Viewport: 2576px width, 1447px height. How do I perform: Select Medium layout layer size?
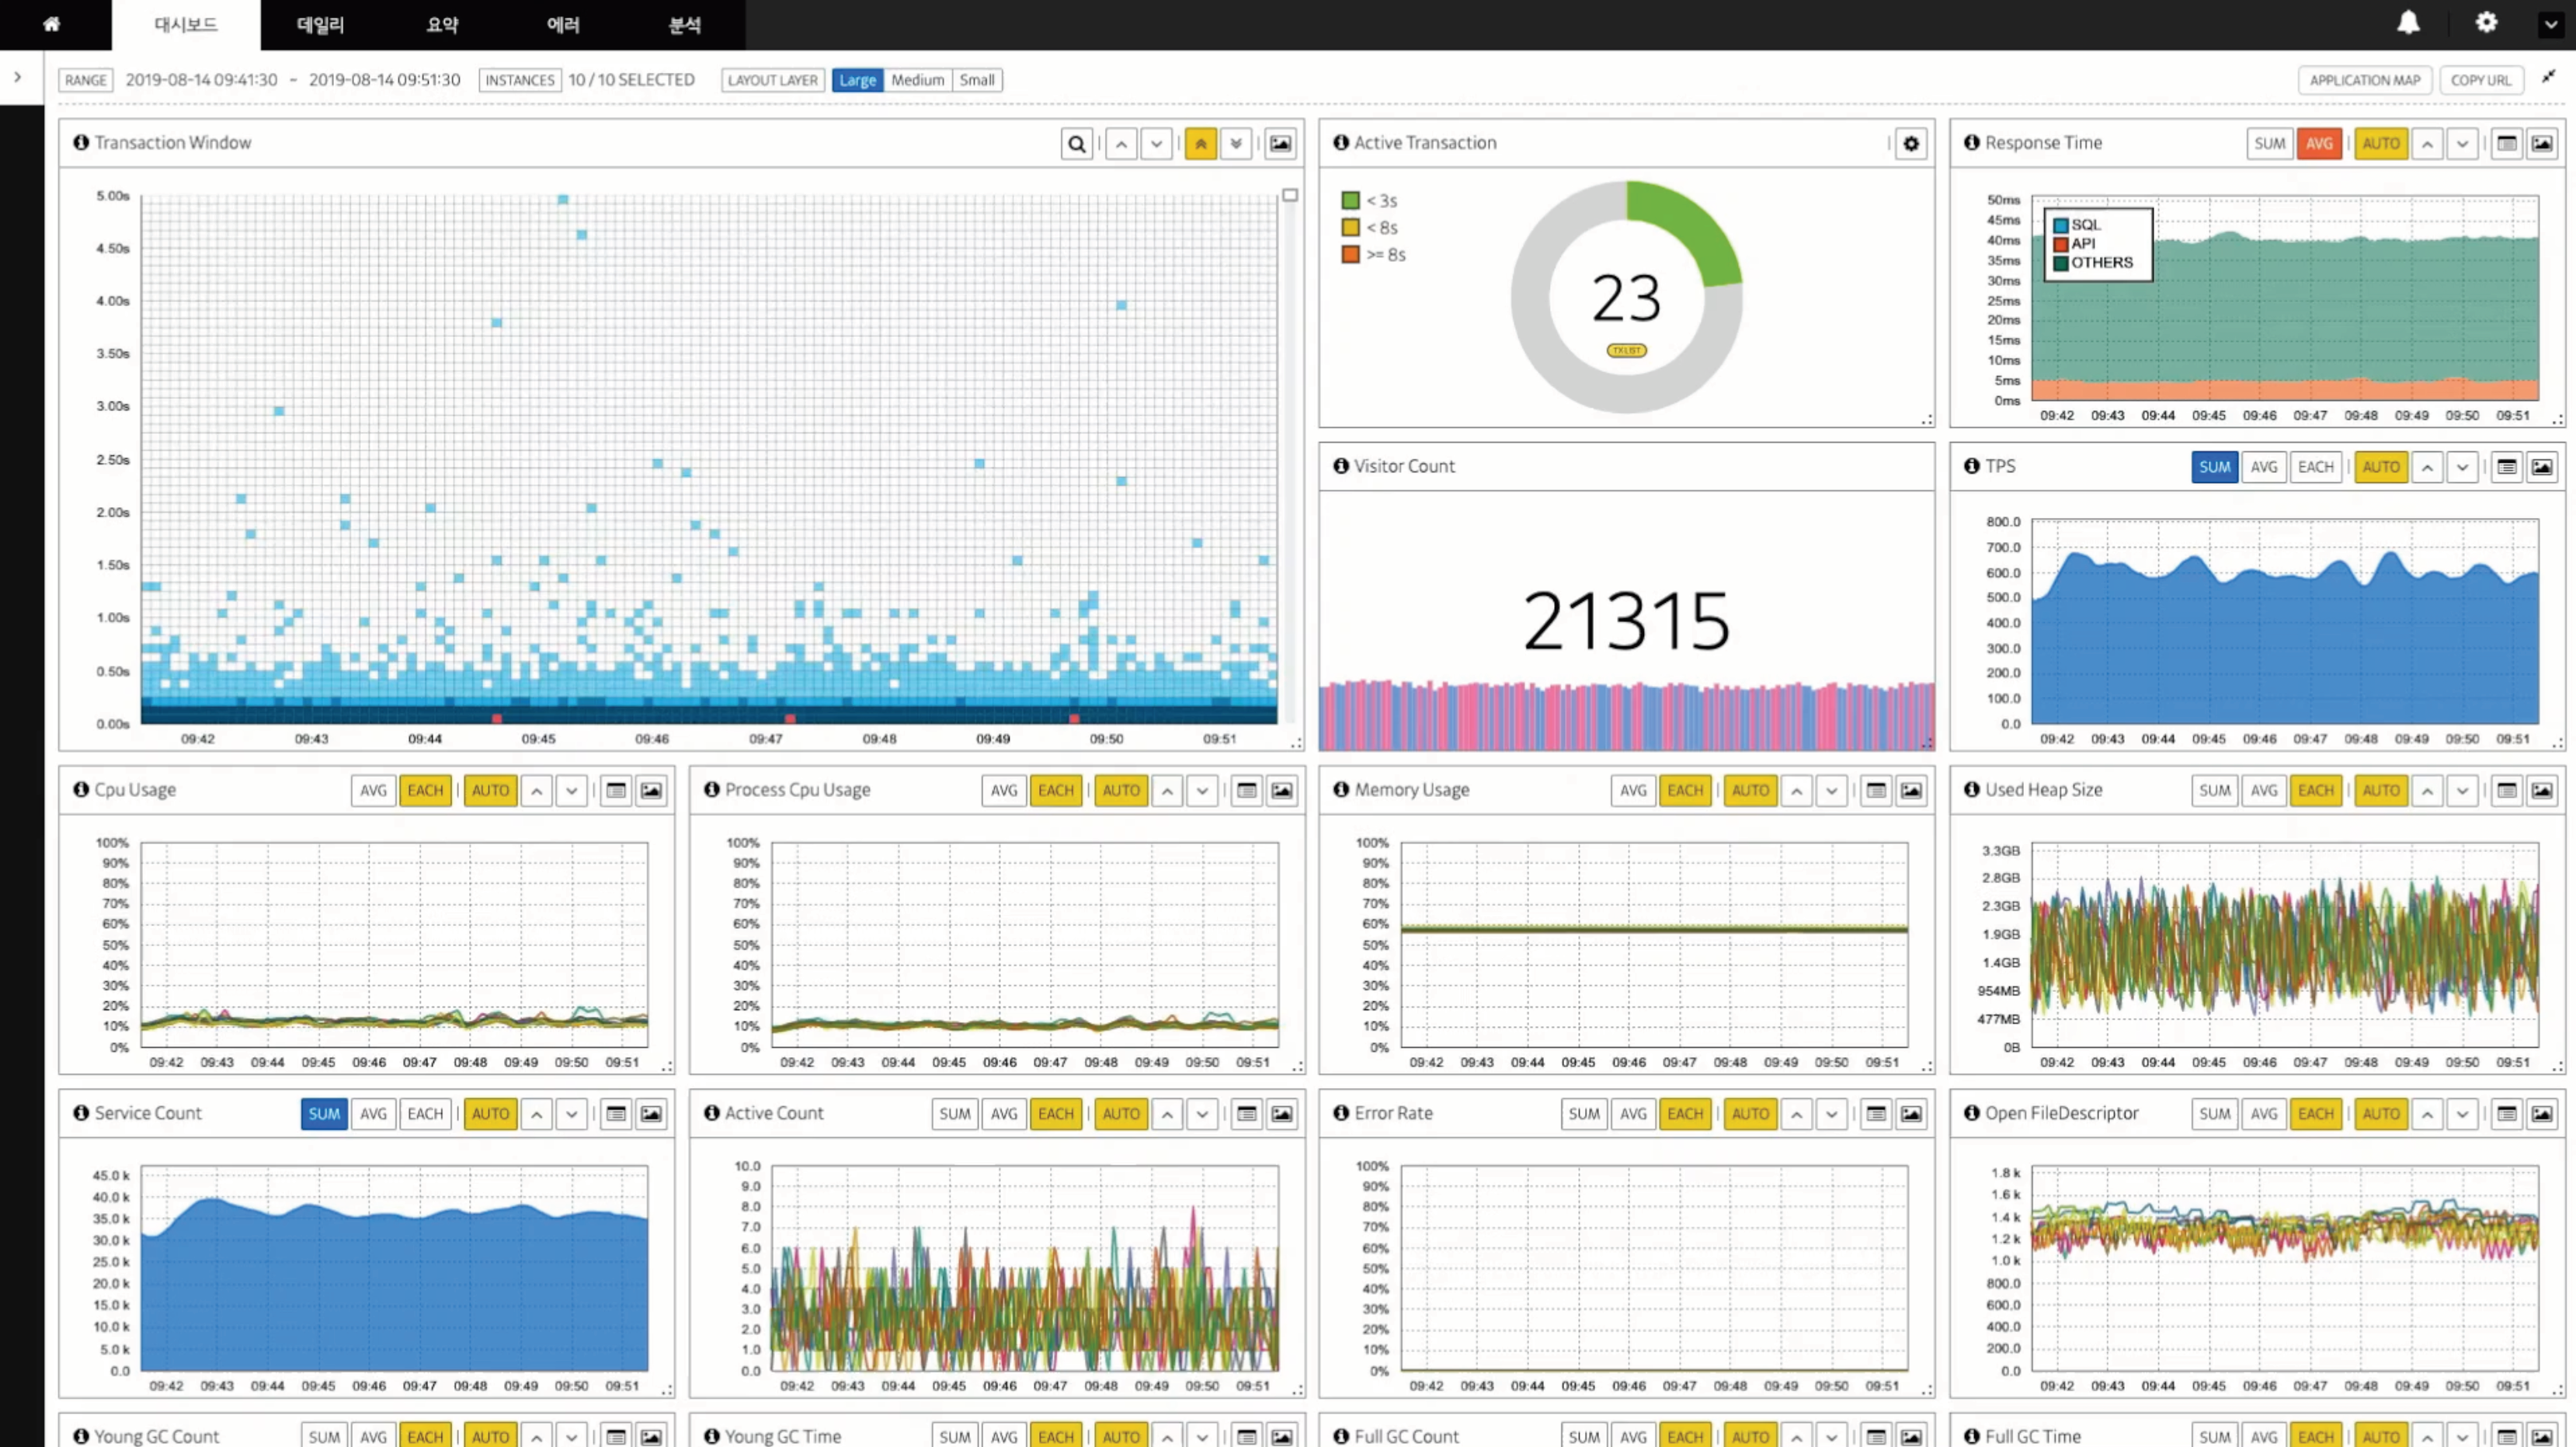point(917,80)
